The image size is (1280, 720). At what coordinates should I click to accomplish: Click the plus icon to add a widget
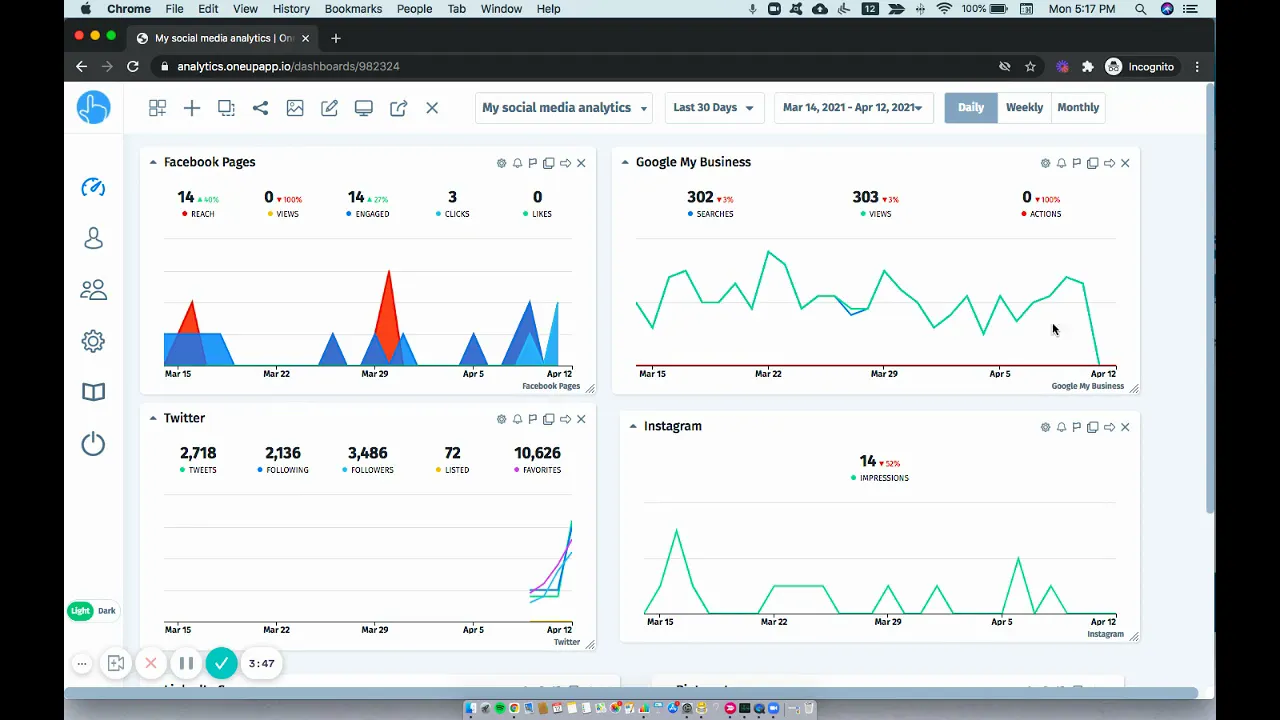[x=192, y=108]
